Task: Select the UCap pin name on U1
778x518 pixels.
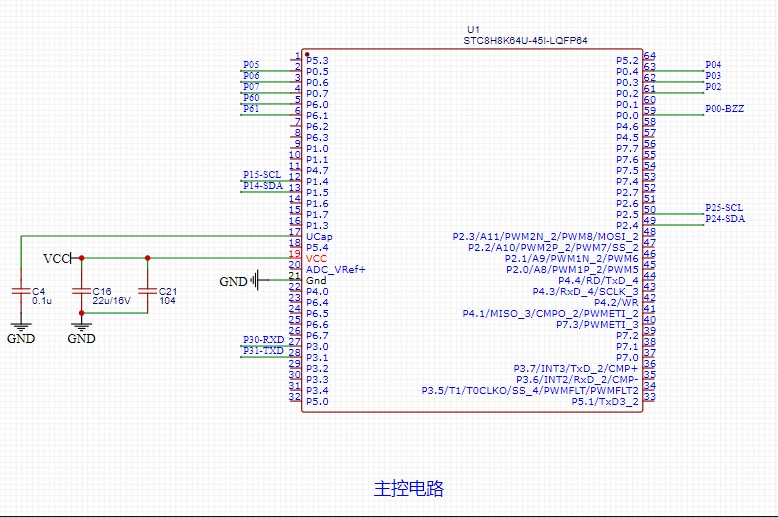Action: 319,236
